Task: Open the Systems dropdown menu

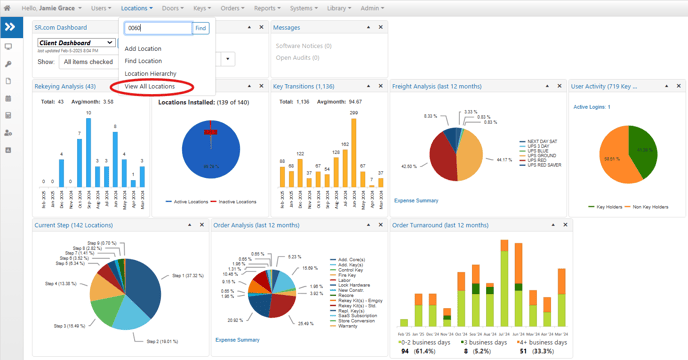Action: point(304,8)
